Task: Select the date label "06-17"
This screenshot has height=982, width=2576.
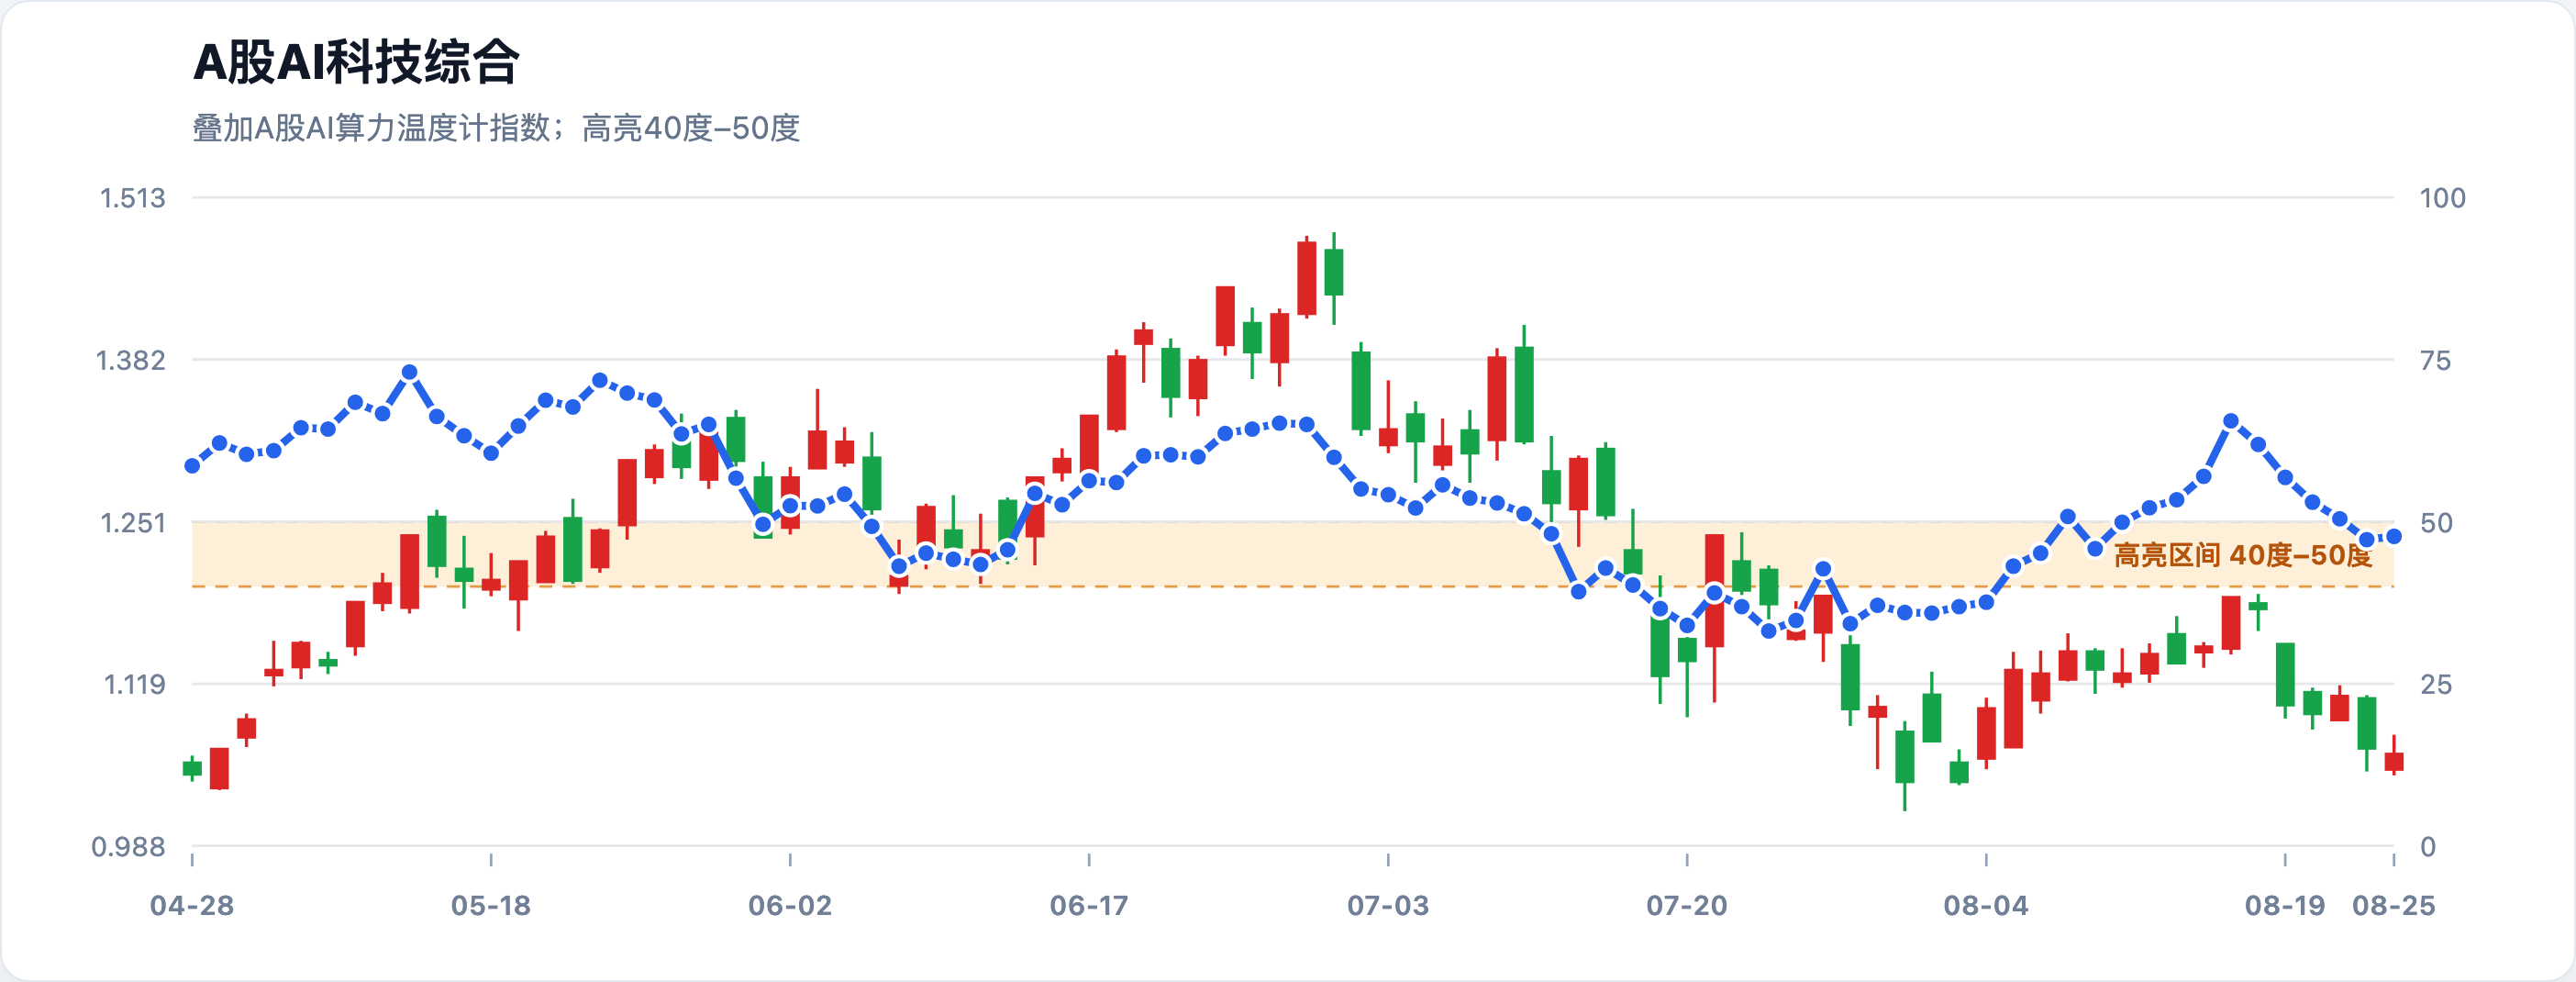Action: [1089, 906]
